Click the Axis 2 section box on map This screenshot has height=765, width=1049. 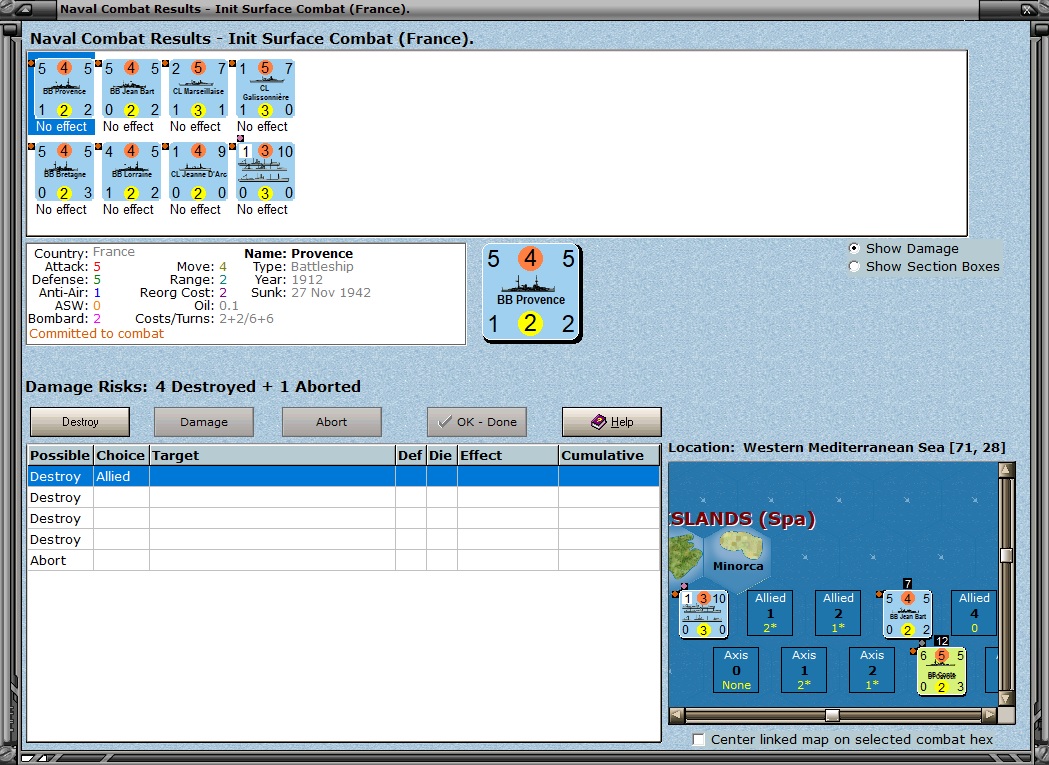click(x=872, y=670)
